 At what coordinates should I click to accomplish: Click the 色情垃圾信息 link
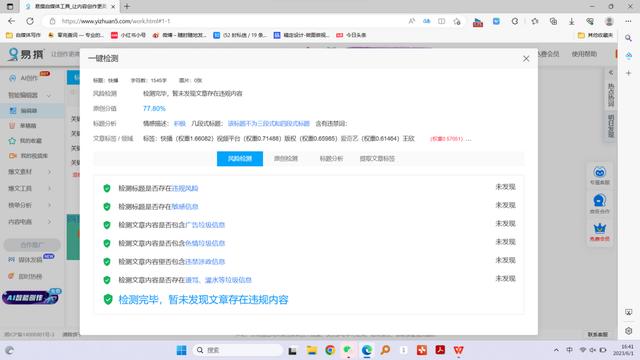pyautogui.click(x=205, y=243)
